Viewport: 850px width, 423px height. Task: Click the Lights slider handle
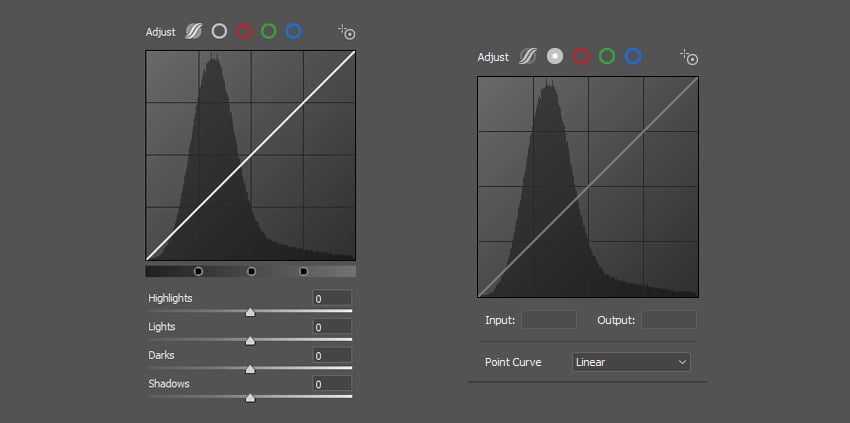(250, 341)
